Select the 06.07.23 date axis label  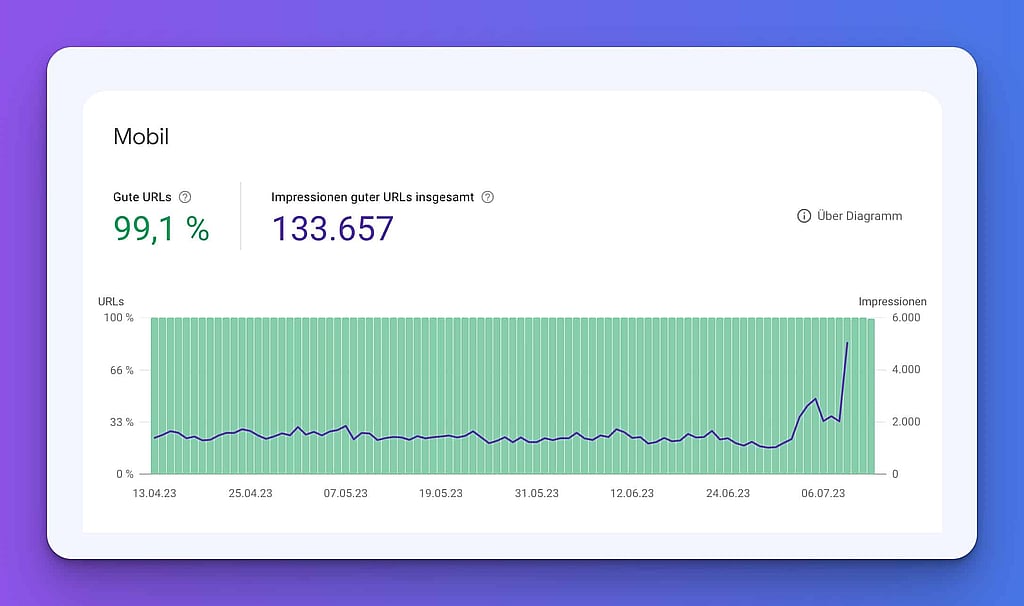tap(823, 493)
